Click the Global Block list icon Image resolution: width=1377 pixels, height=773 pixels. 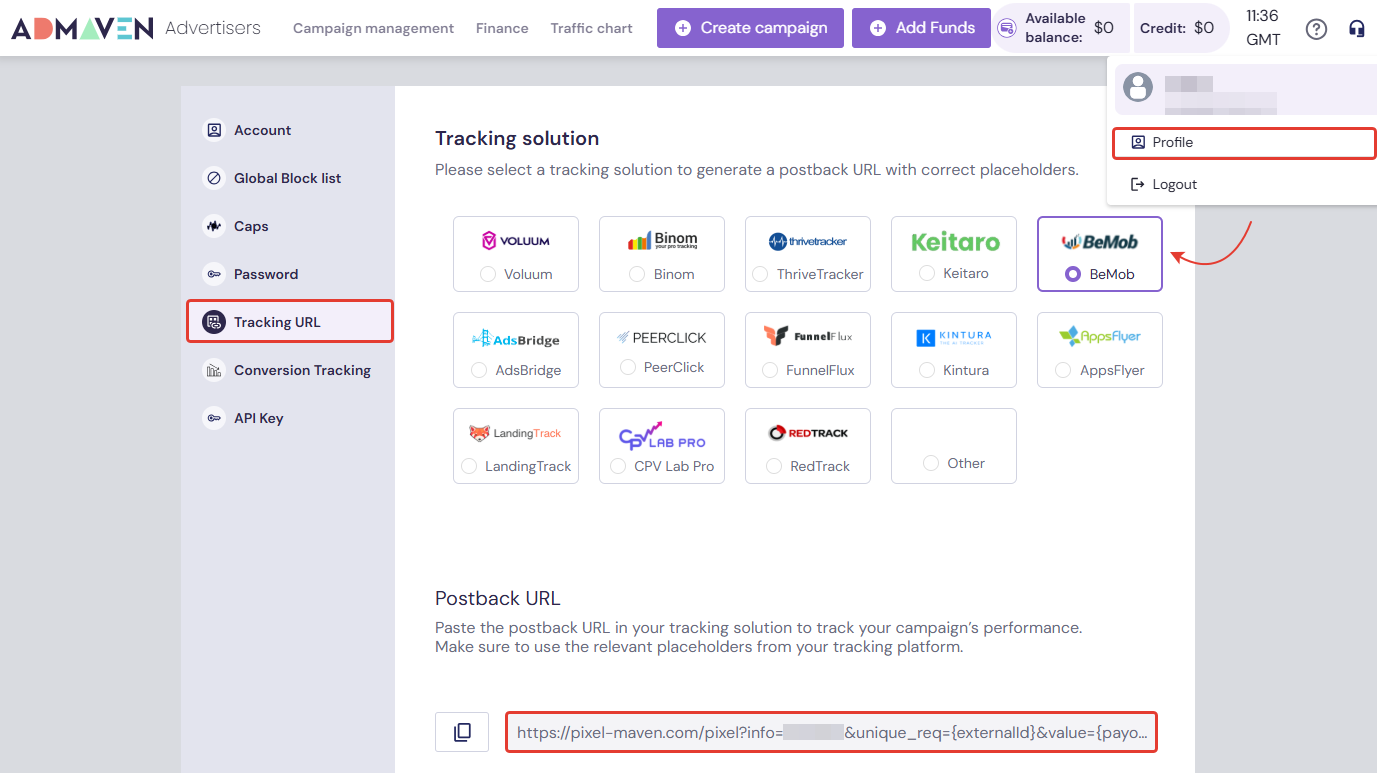point(214,178)
